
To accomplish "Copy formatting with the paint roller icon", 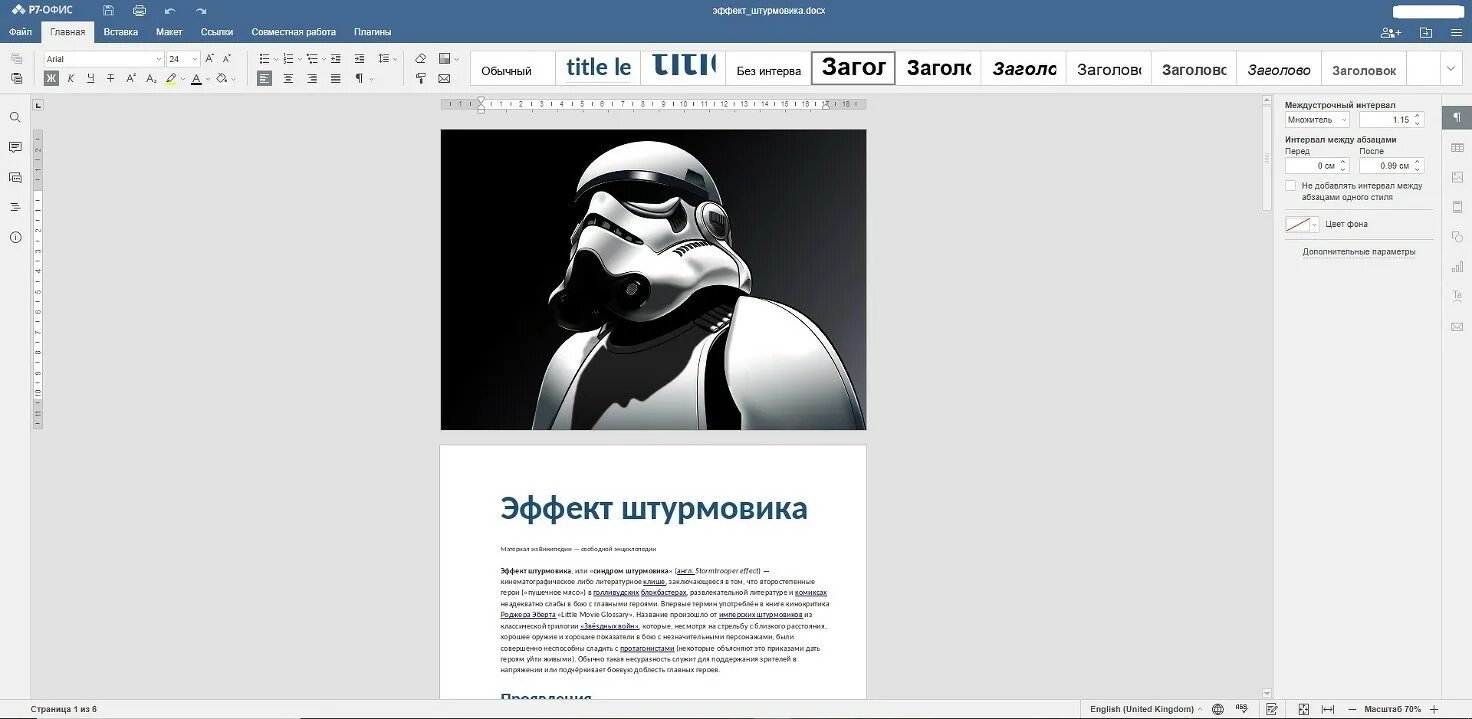I will (x=420, y=78).
